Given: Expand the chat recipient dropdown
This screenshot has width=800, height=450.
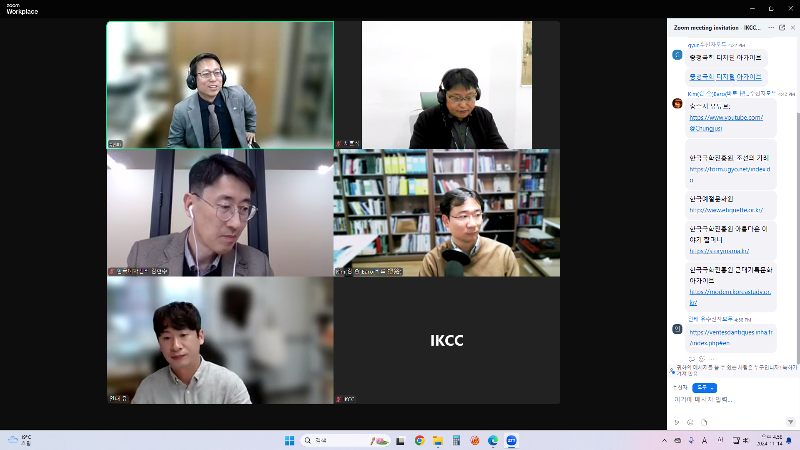Looking at the screenshot, I should pyautogui.click(x=704, y=387).
